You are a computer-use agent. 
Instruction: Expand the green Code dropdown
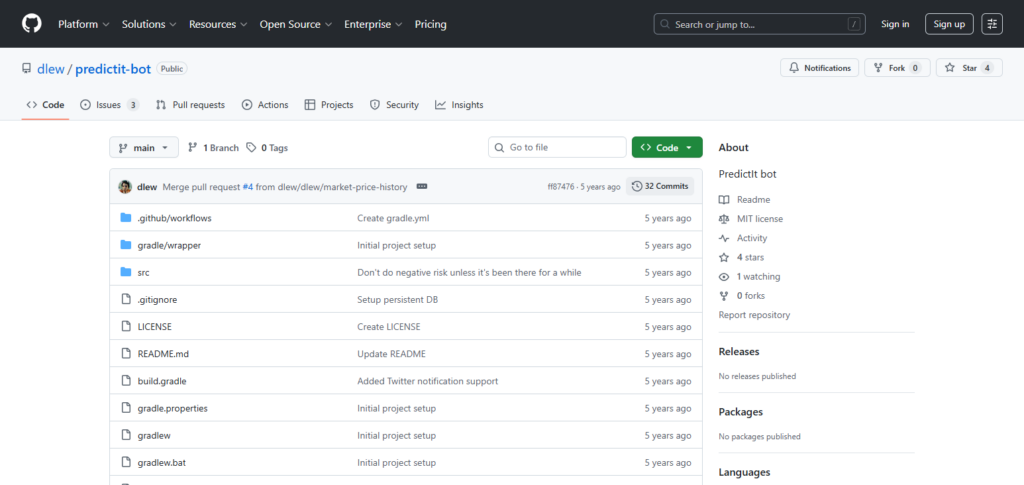(667, 148)
